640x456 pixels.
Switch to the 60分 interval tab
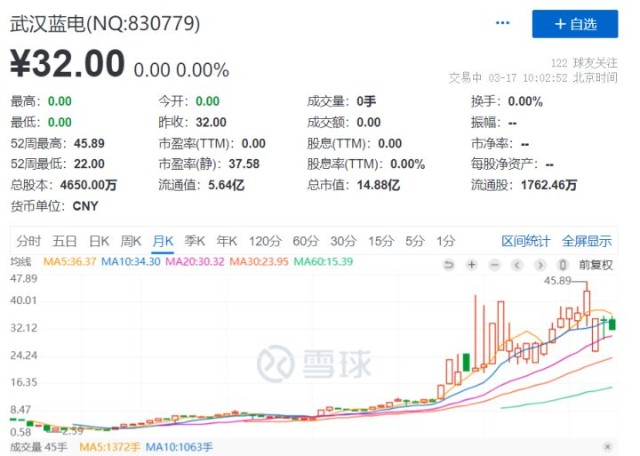point(305,241)
